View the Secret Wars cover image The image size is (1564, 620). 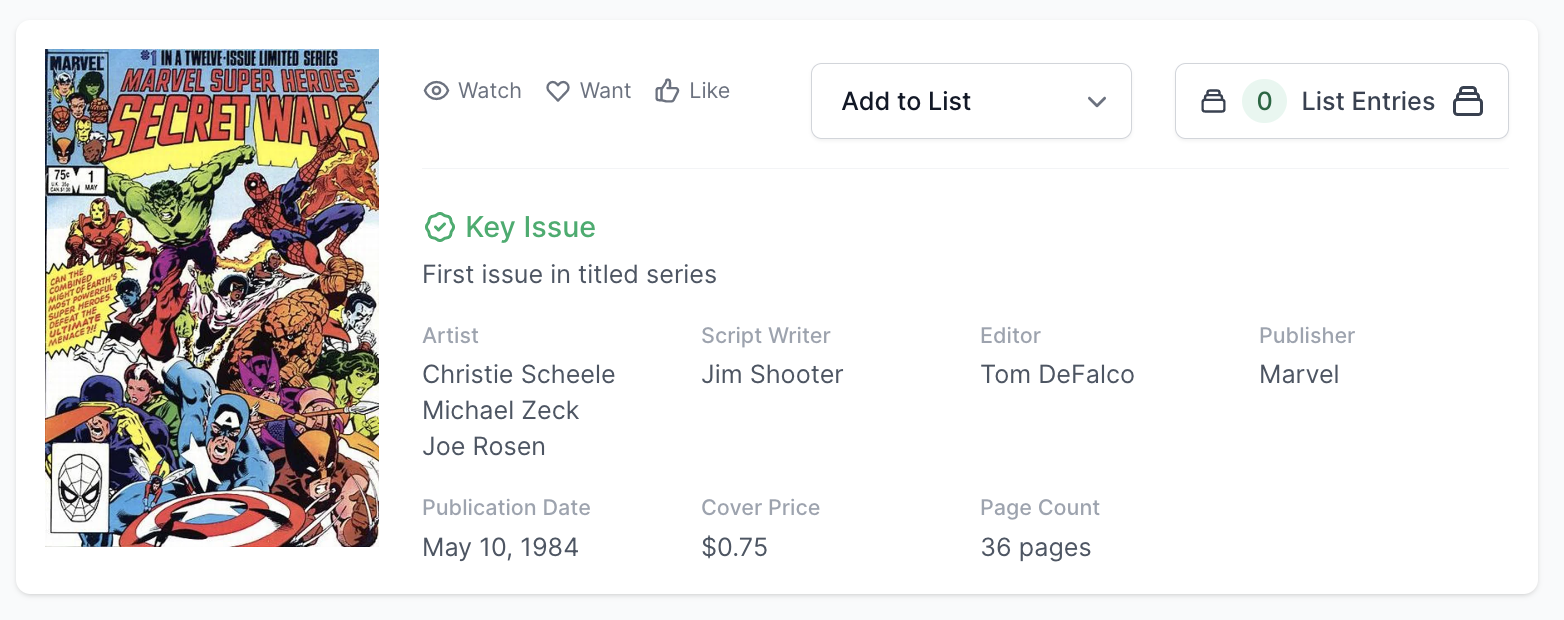click(212, 298)
